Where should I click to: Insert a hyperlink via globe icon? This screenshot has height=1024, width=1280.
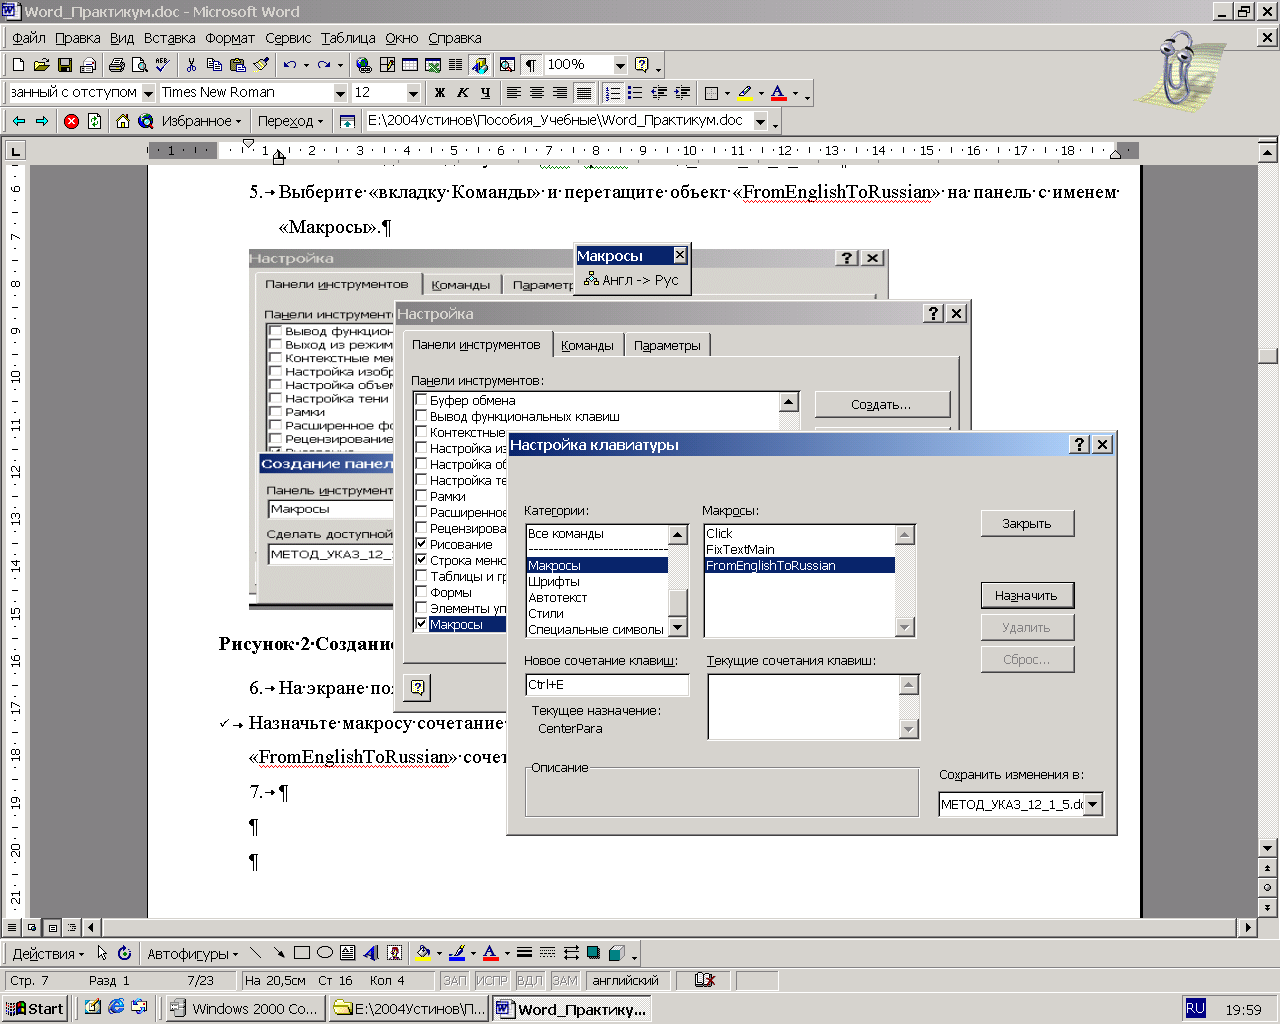tap(364, 65)
